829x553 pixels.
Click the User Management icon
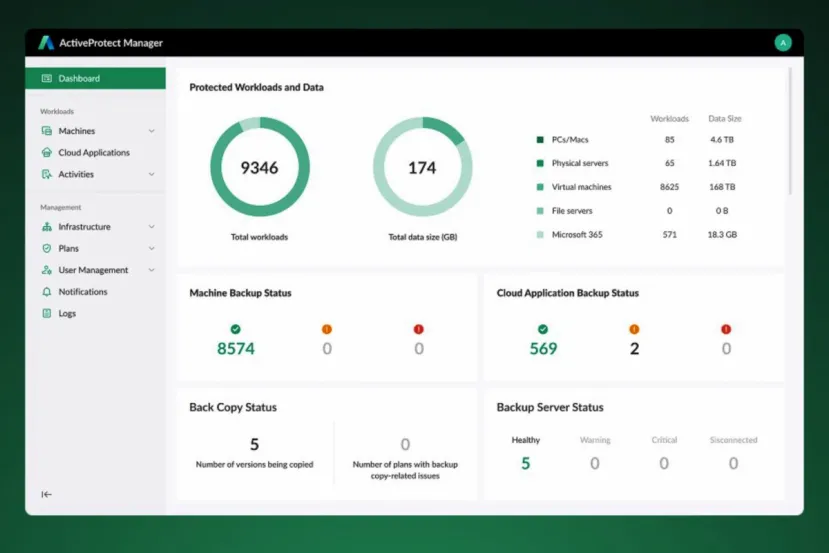(x=47, y=270)
